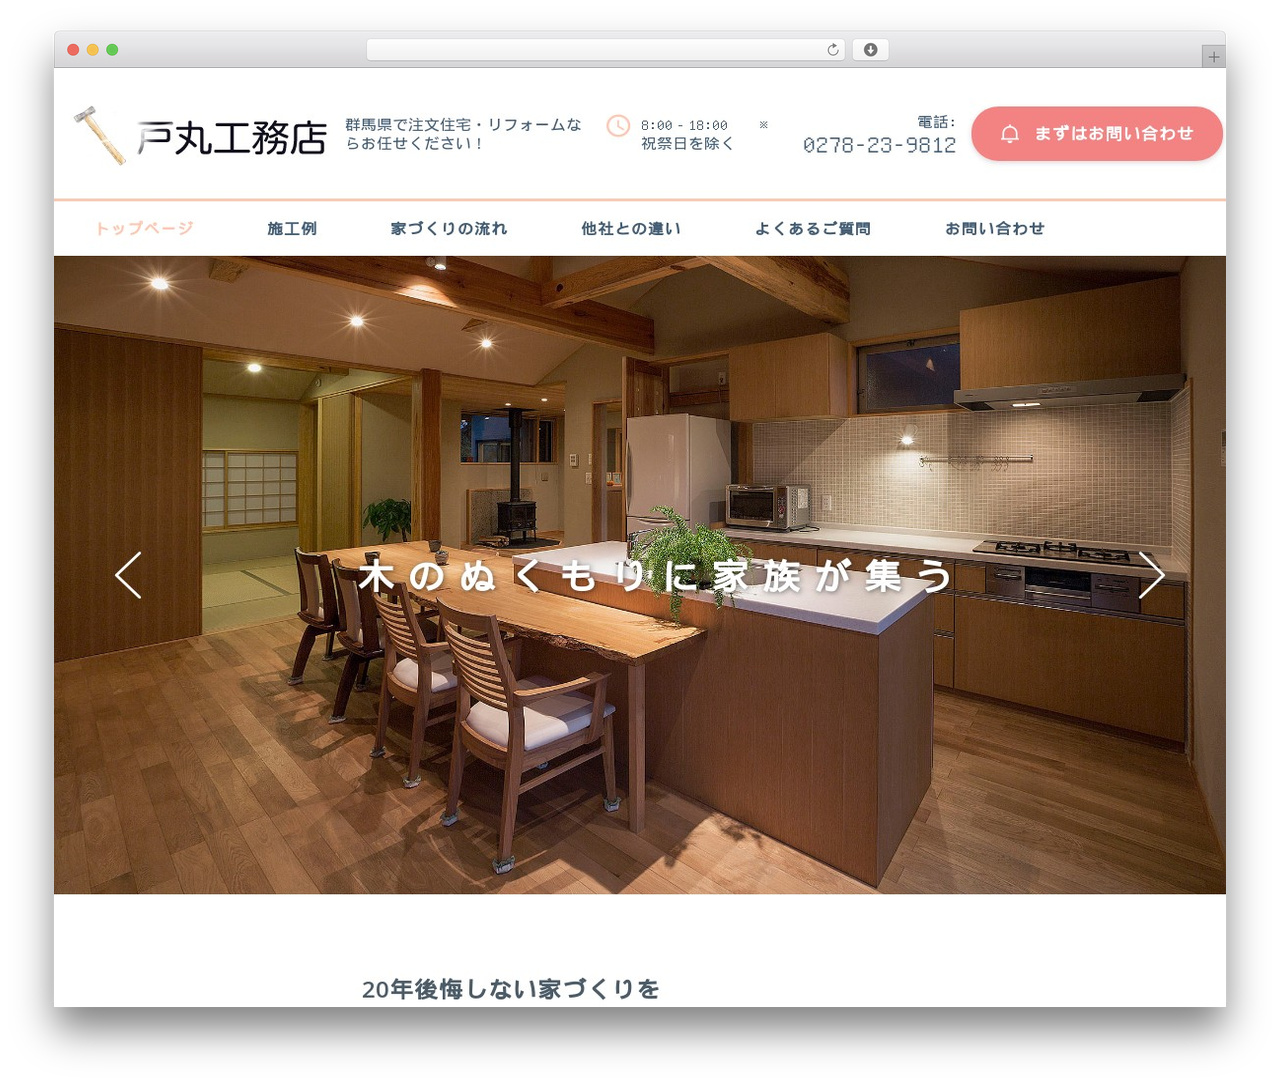Click the 群馬県で注文住宅 tagline text
This screenshot has width=1280, height=1084.
tap(463, 134)
